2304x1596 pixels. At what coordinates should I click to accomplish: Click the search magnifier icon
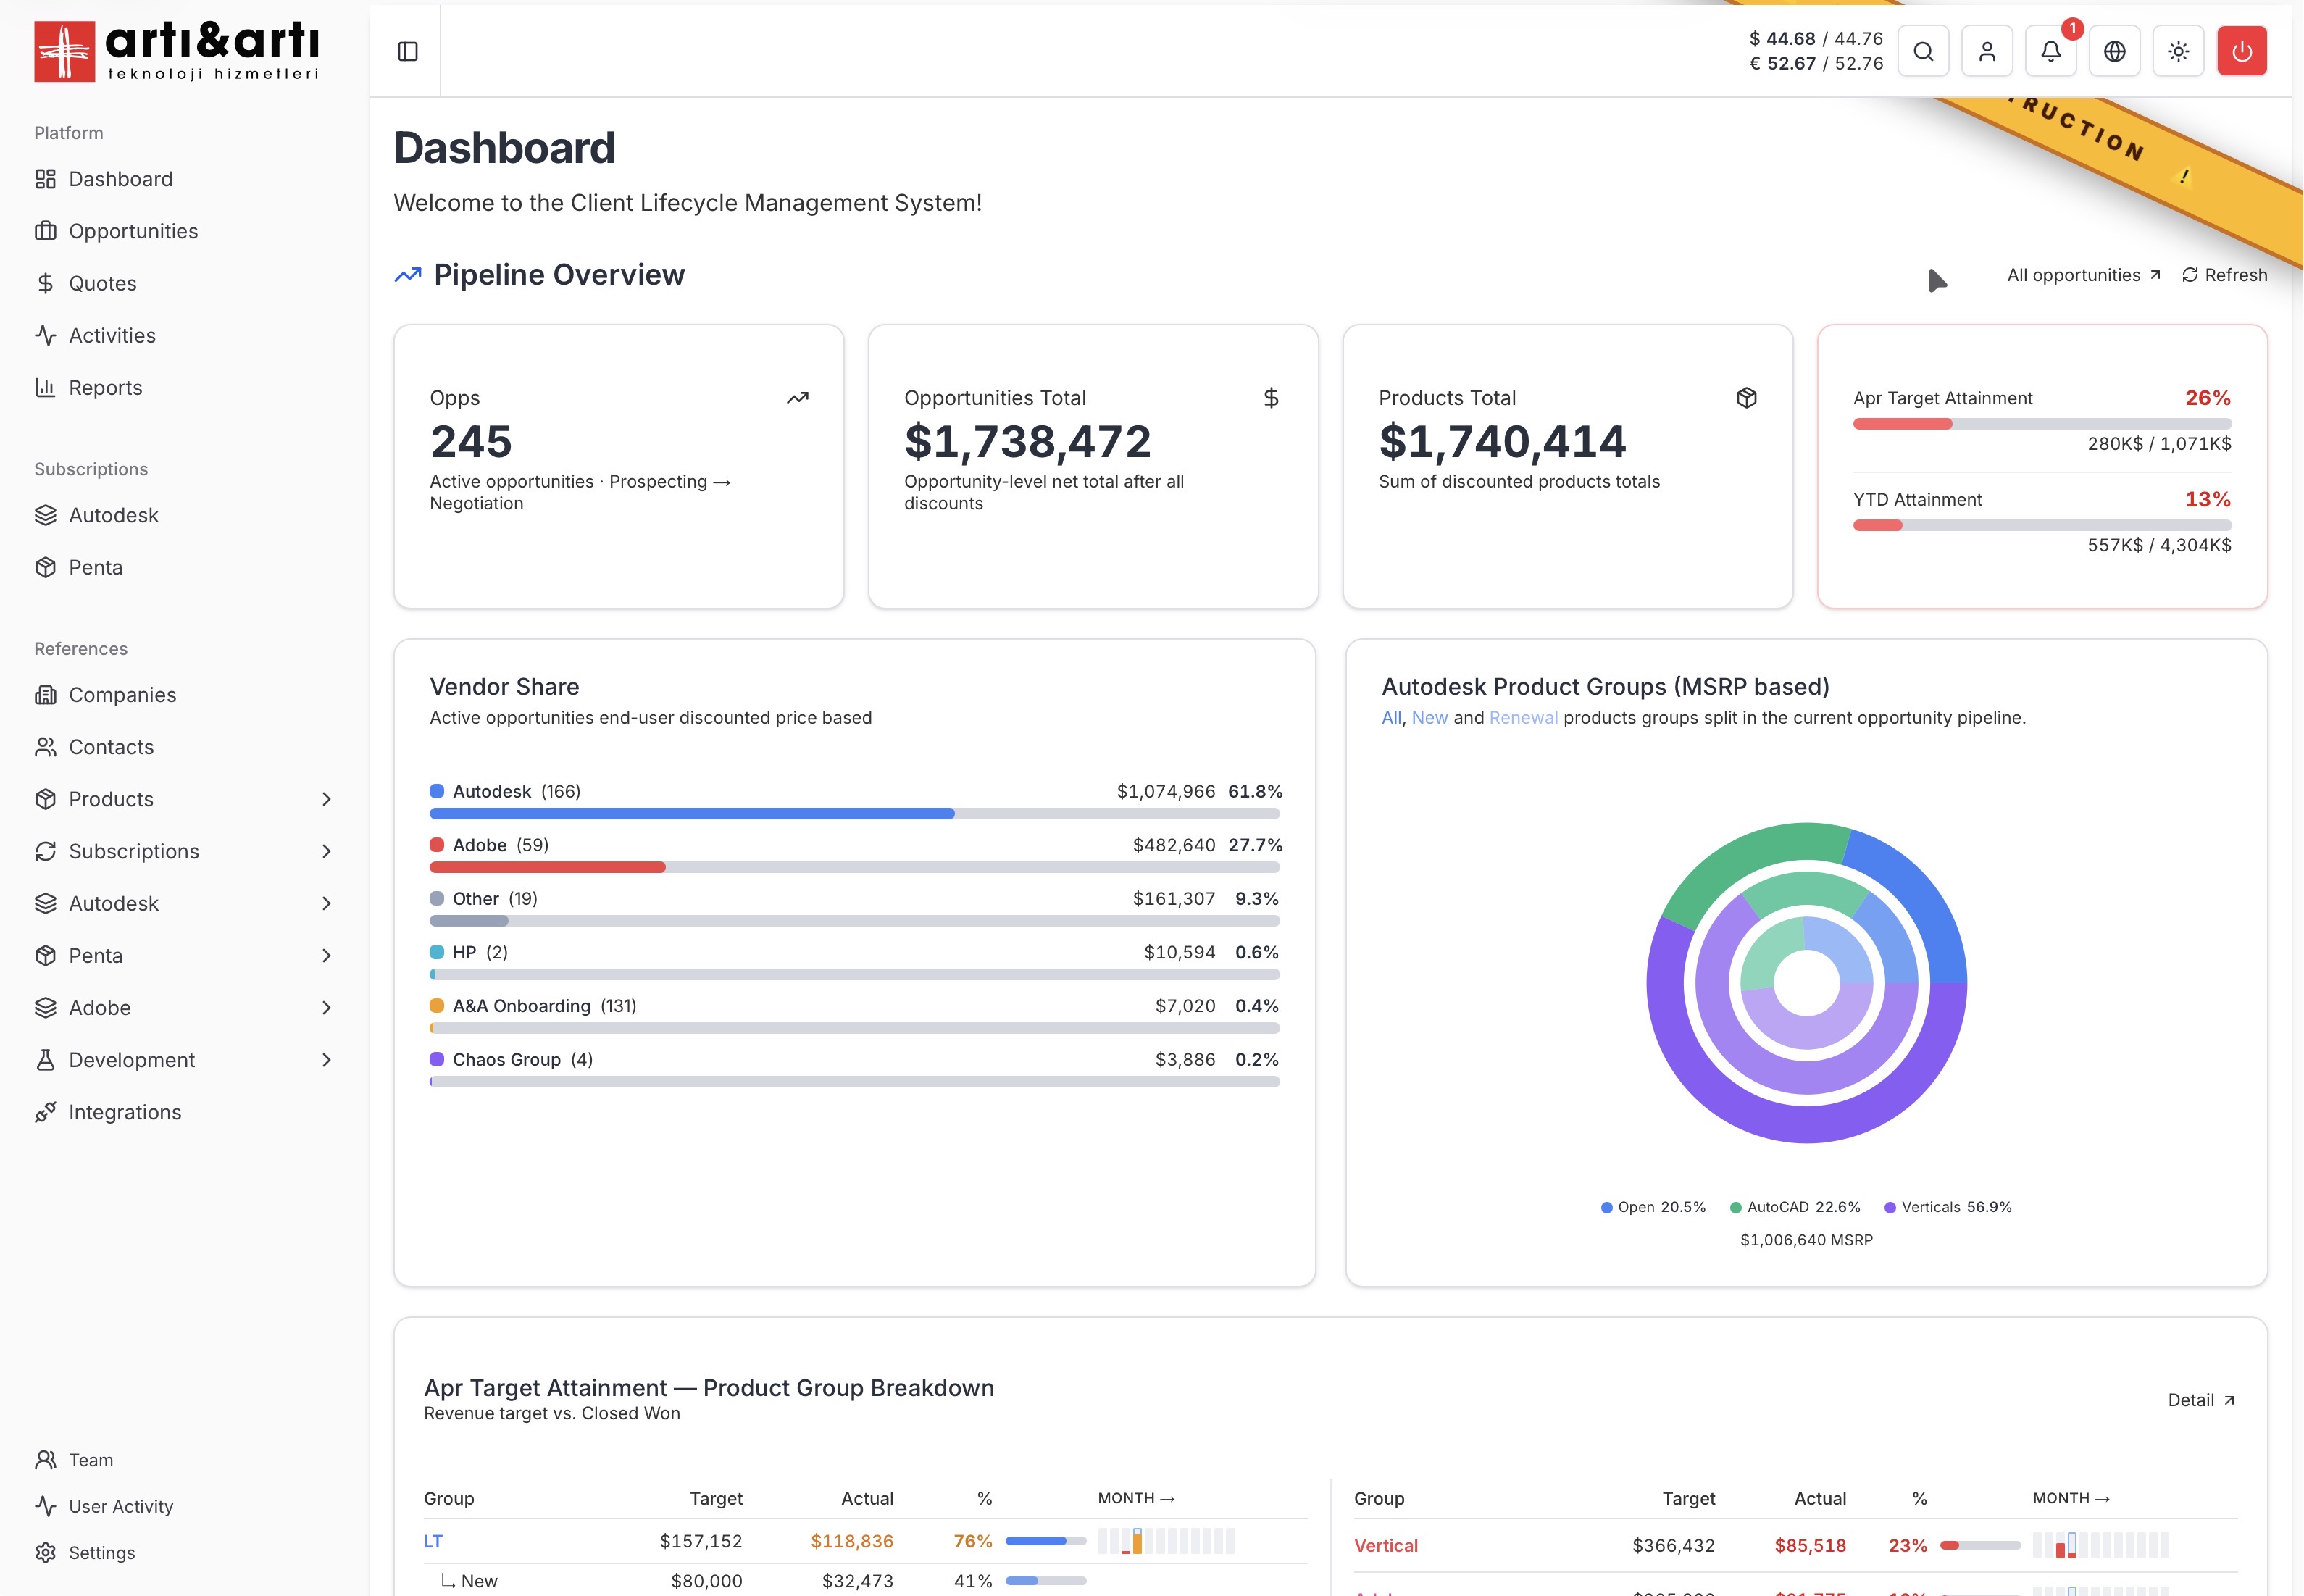[1923, 51]
